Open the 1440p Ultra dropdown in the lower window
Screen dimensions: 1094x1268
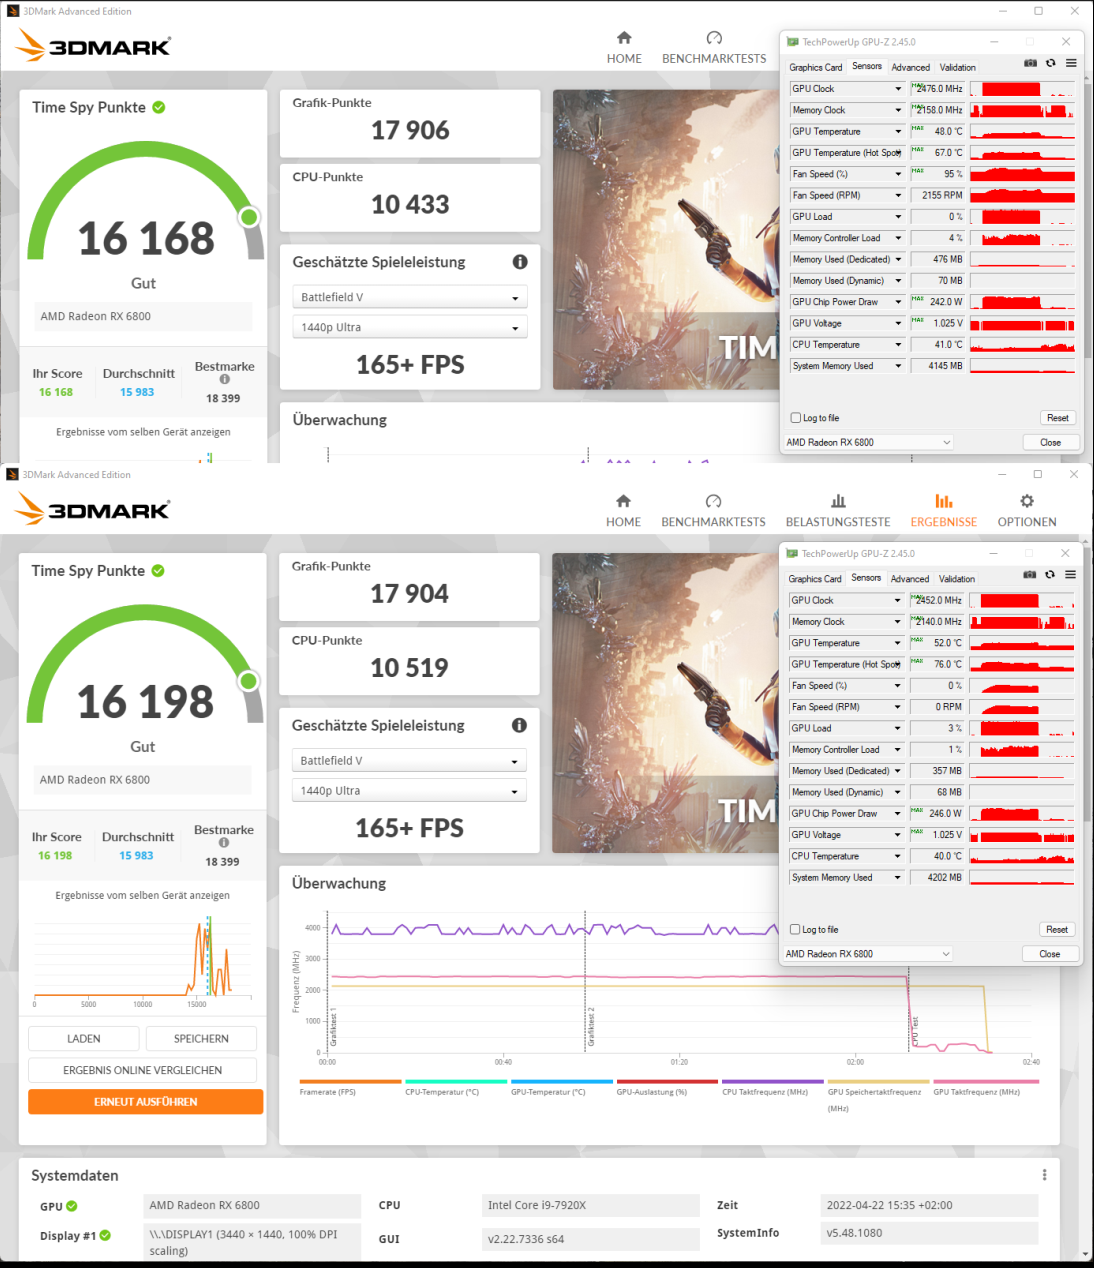(409, 791)
